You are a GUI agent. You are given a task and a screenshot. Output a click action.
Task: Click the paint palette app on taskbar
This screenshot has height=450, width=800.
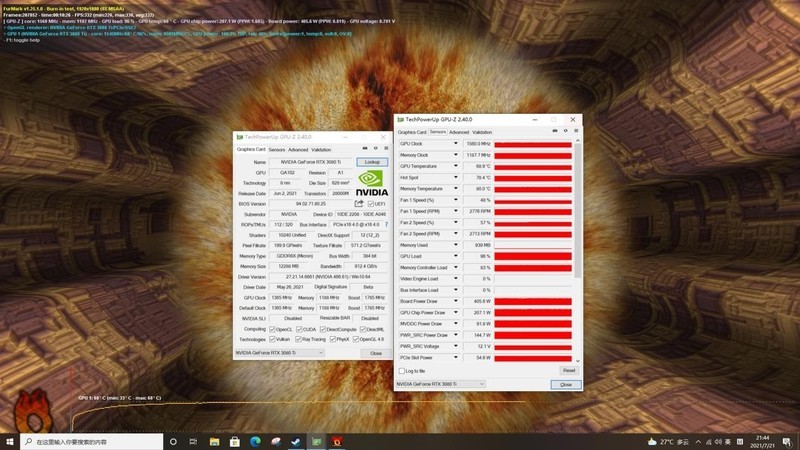click(x=276, y=441)
